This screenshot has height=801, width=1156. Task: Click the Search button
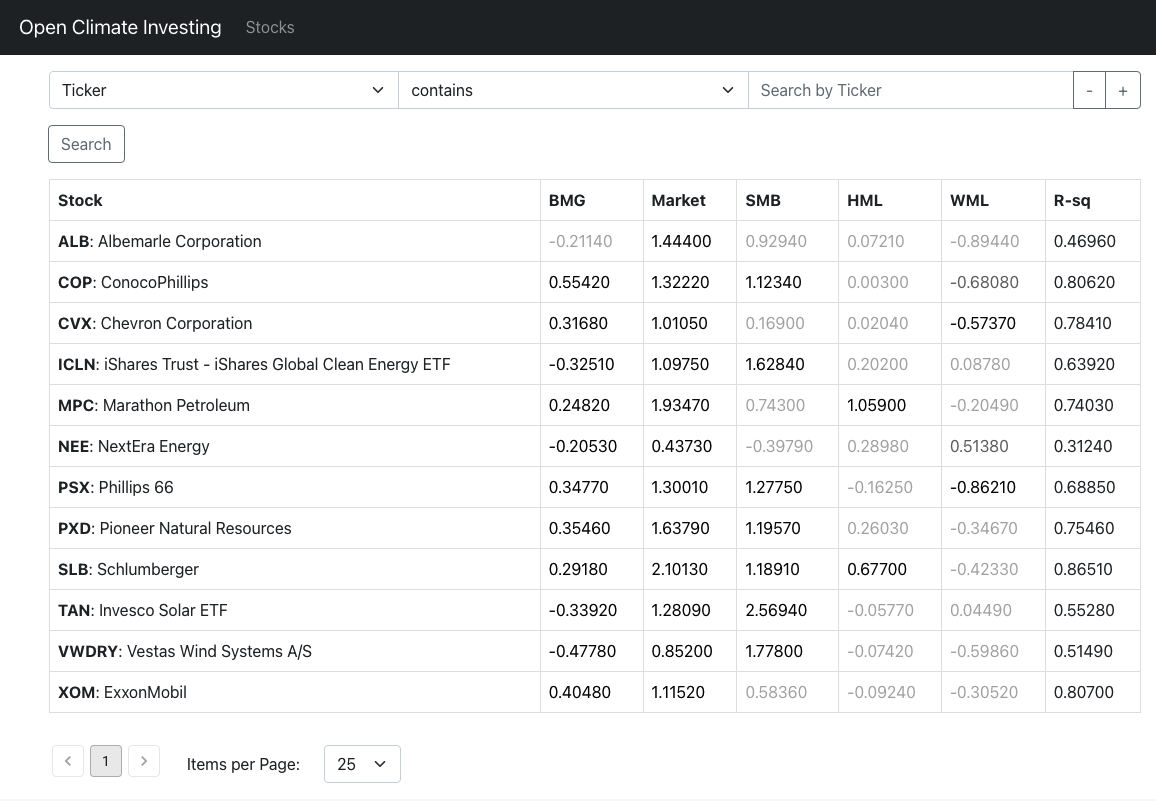click(86, 144)
